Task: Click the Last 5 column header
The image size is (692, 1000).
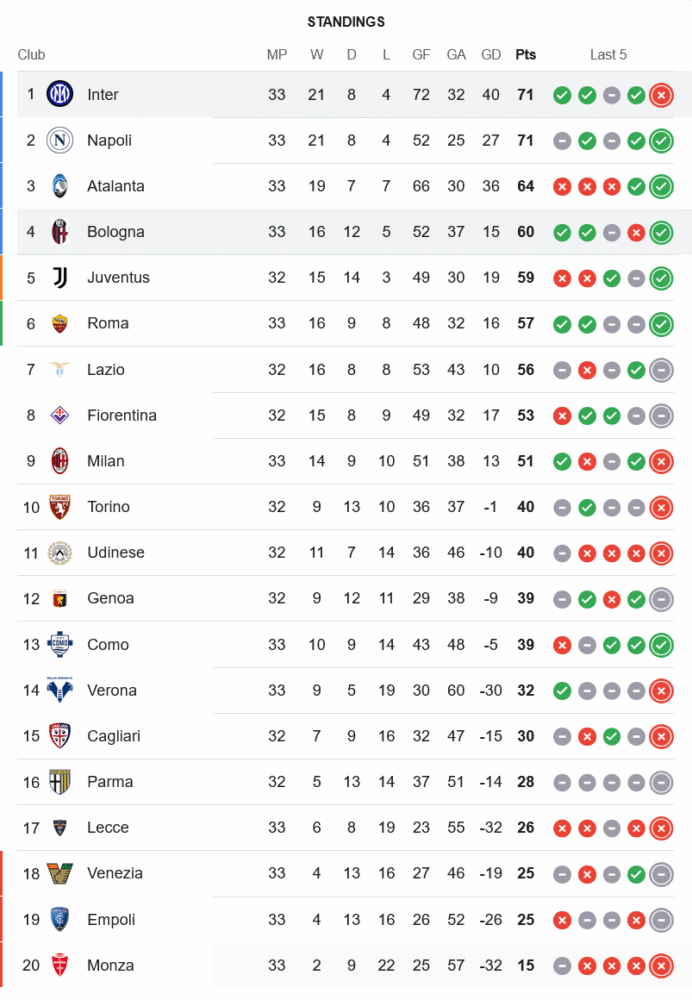Action: [x=608, y=55]
